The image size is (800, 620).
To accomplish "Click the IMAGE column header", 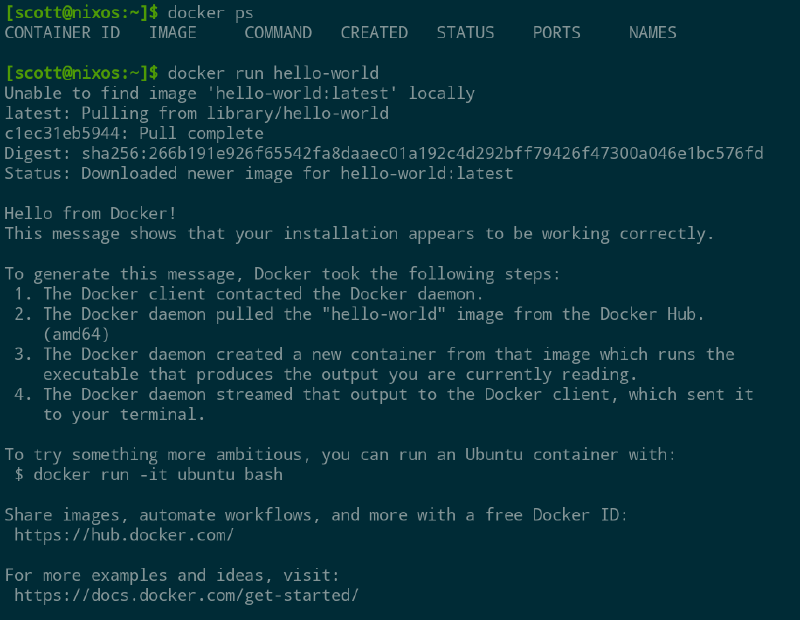I will click(x=172, y=33).
